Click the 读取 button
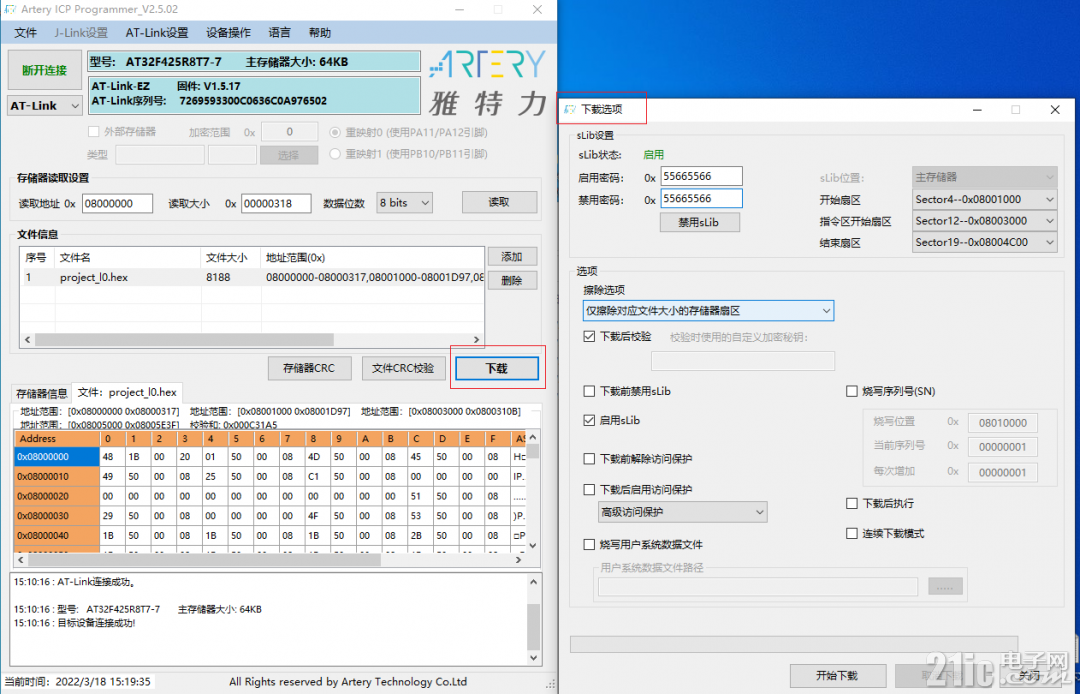1080x694 pixels. click(x=499, y=202)
